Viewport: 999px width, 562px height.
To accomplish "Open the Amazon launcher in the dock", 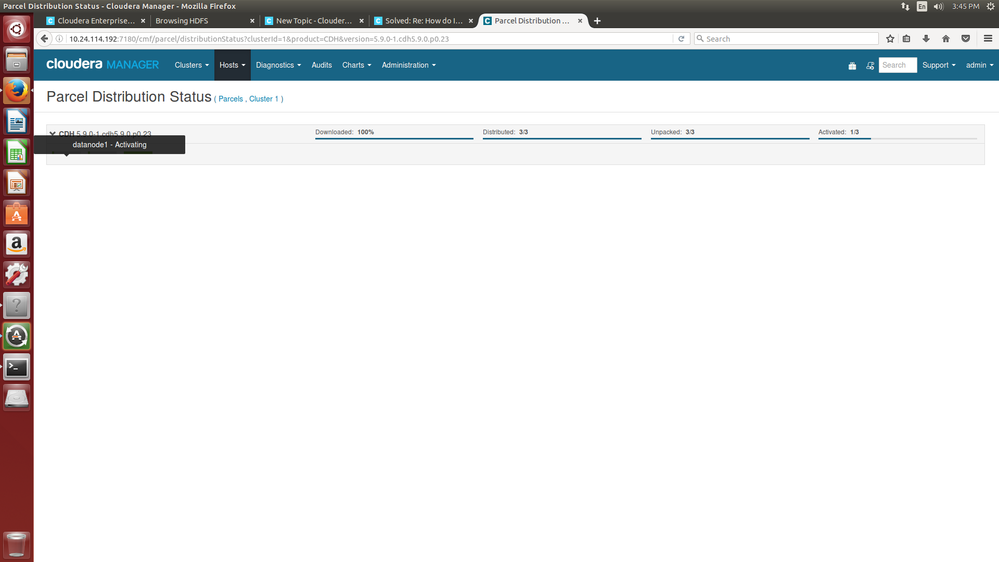I will coord(17,244).
